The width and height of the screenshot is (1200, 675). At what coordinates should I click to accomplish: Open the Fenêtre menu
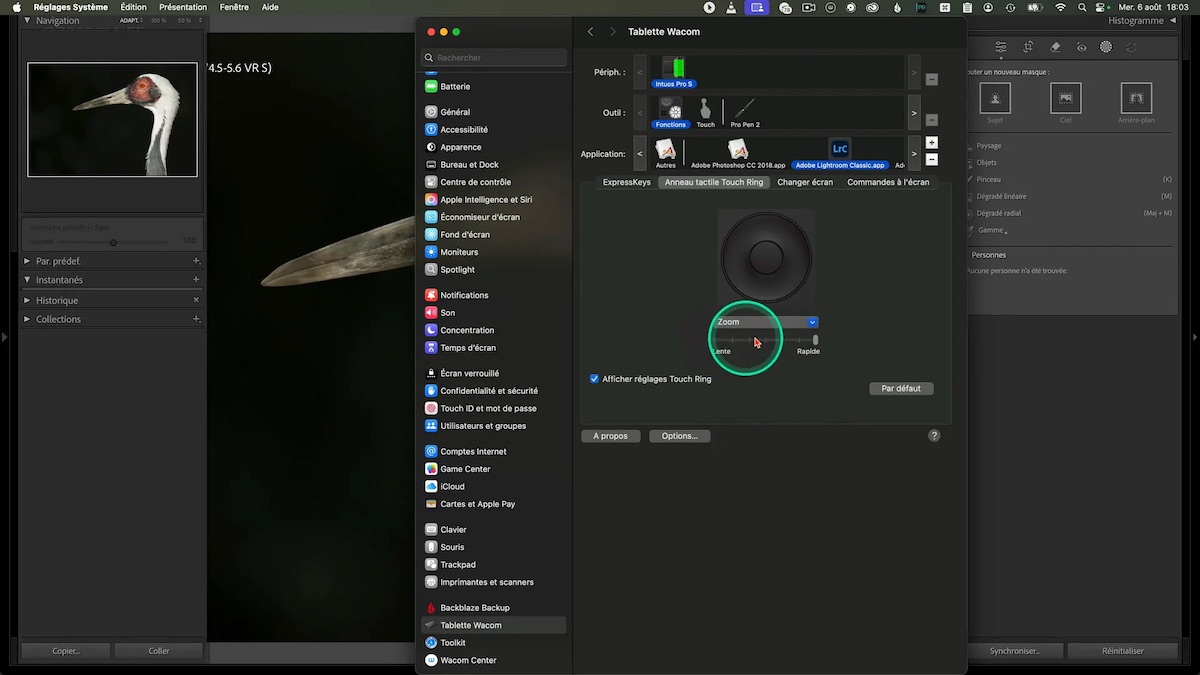(x=234, y=7)
